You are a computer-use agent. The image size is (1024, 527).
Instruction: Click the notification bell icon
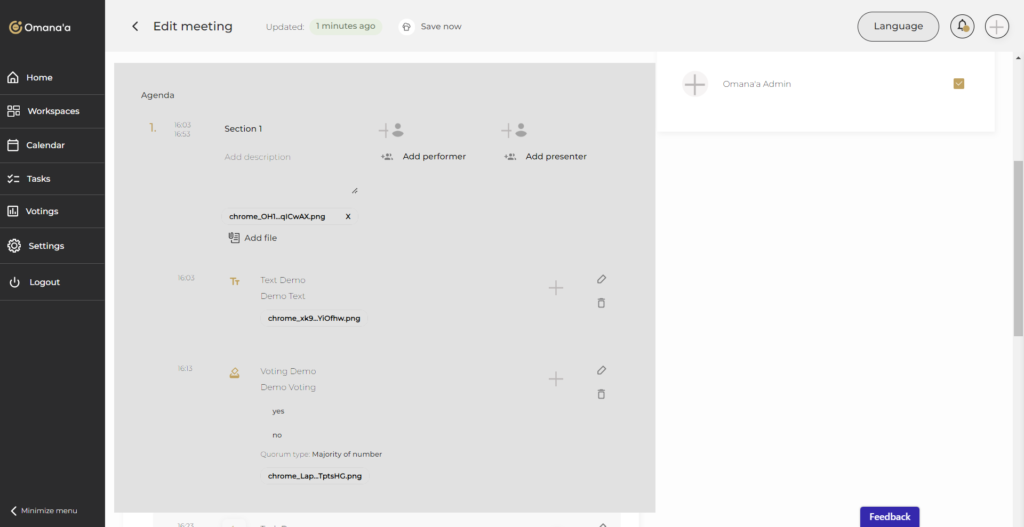tap(962, 26)
